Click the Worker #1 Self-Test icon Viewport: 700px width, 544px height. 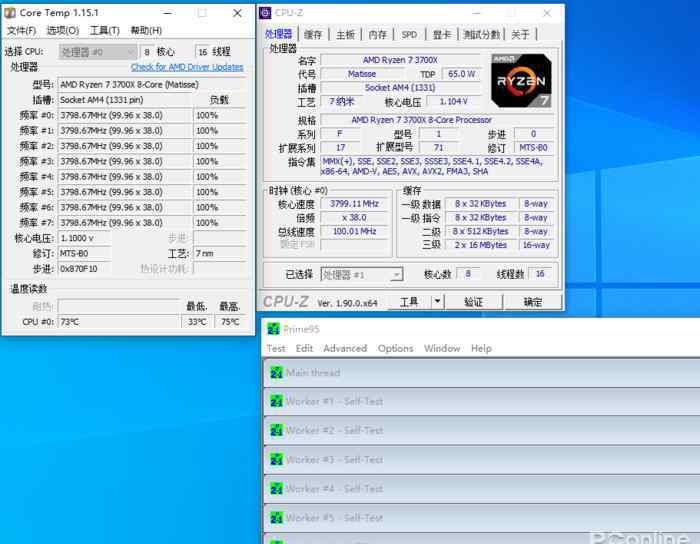pos(276,401)
